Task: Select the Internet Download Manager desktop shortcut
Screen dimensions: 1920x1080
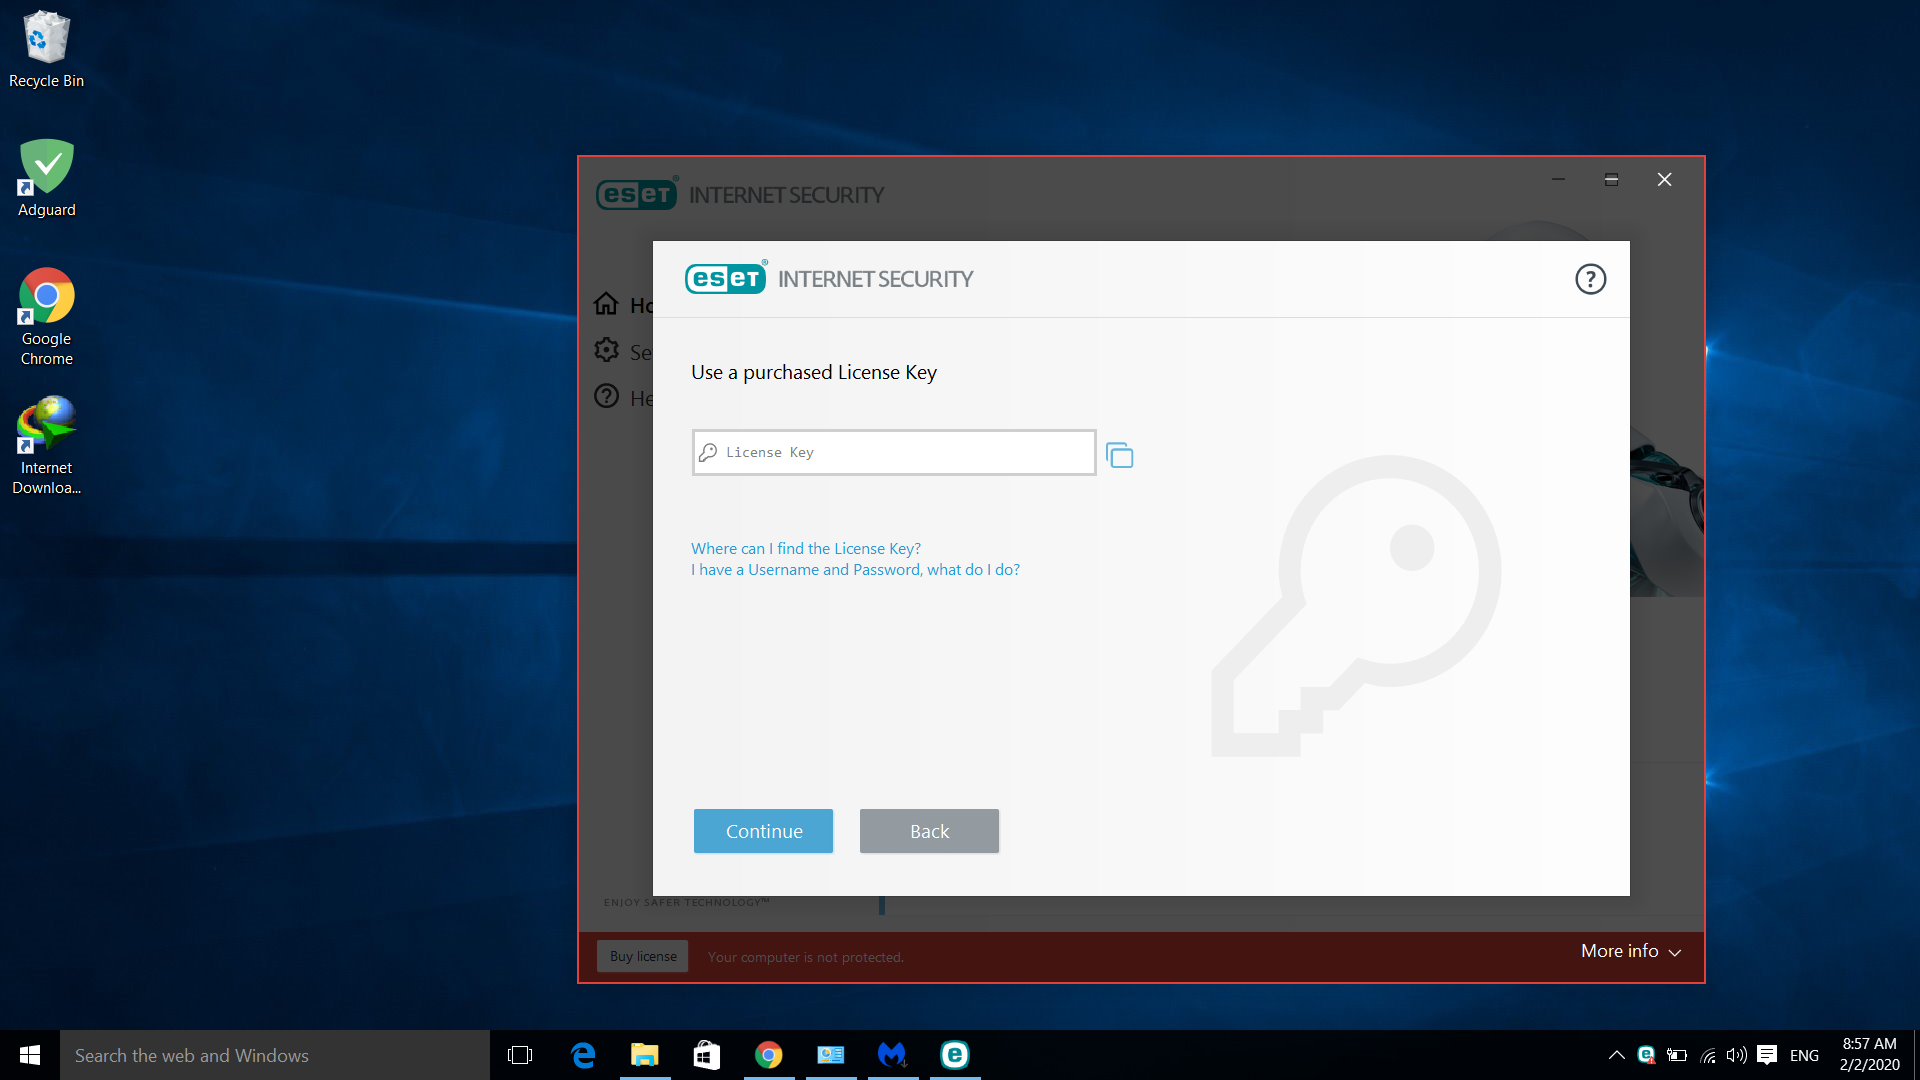Action: pos(46,446)
